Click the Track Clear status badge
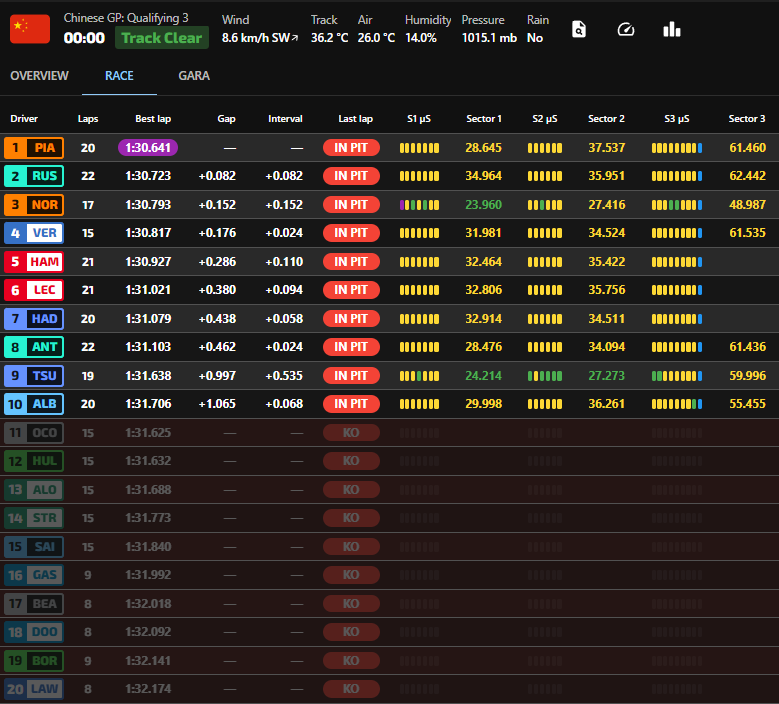The image size is (779, 704). (x=162, y=38)
